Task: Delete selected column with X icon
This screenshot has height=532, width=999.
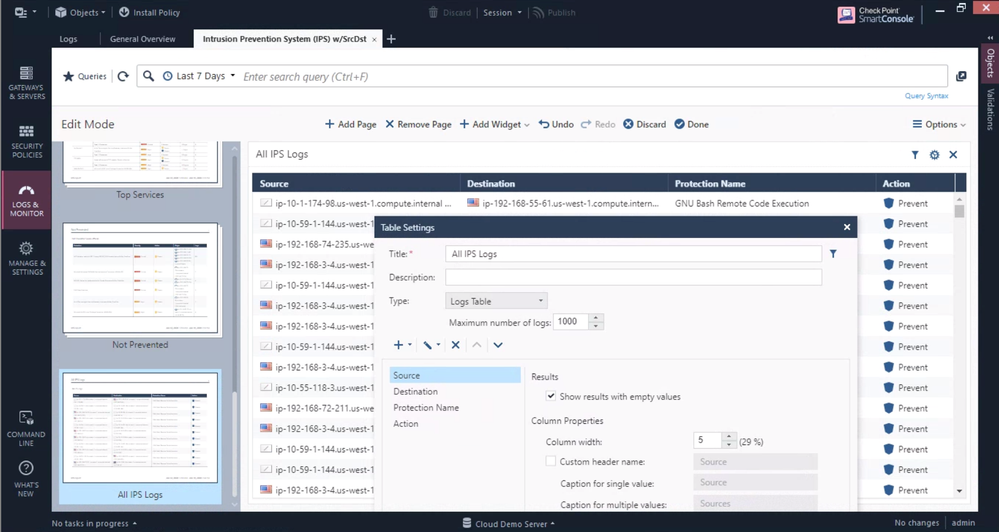Action: 456,345
